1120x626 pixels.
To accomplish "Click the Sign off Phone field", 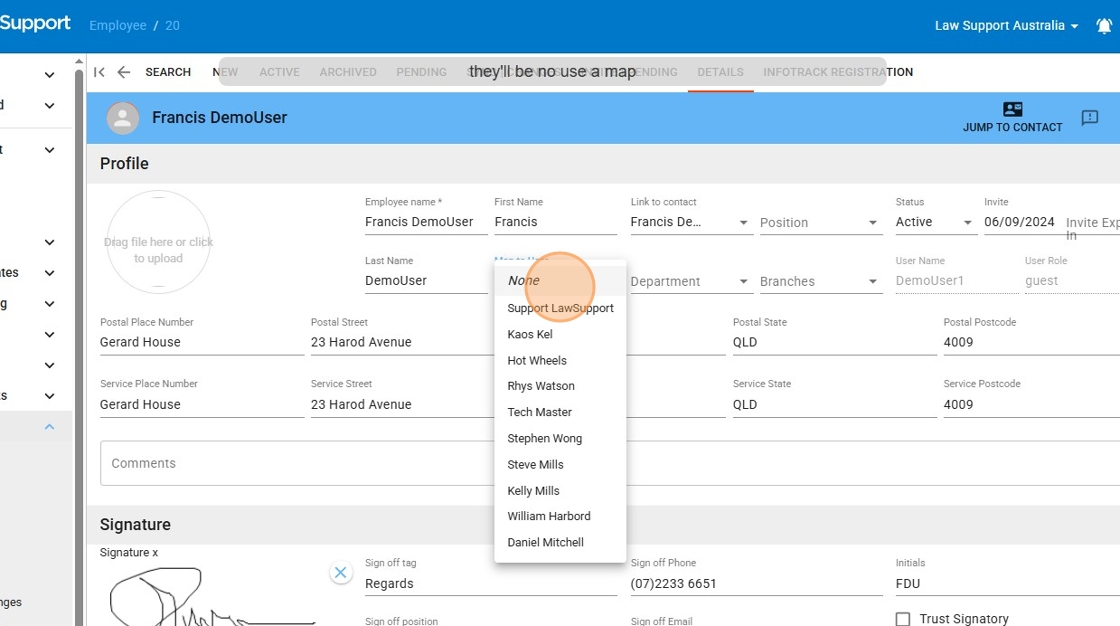I will [756, 584].
